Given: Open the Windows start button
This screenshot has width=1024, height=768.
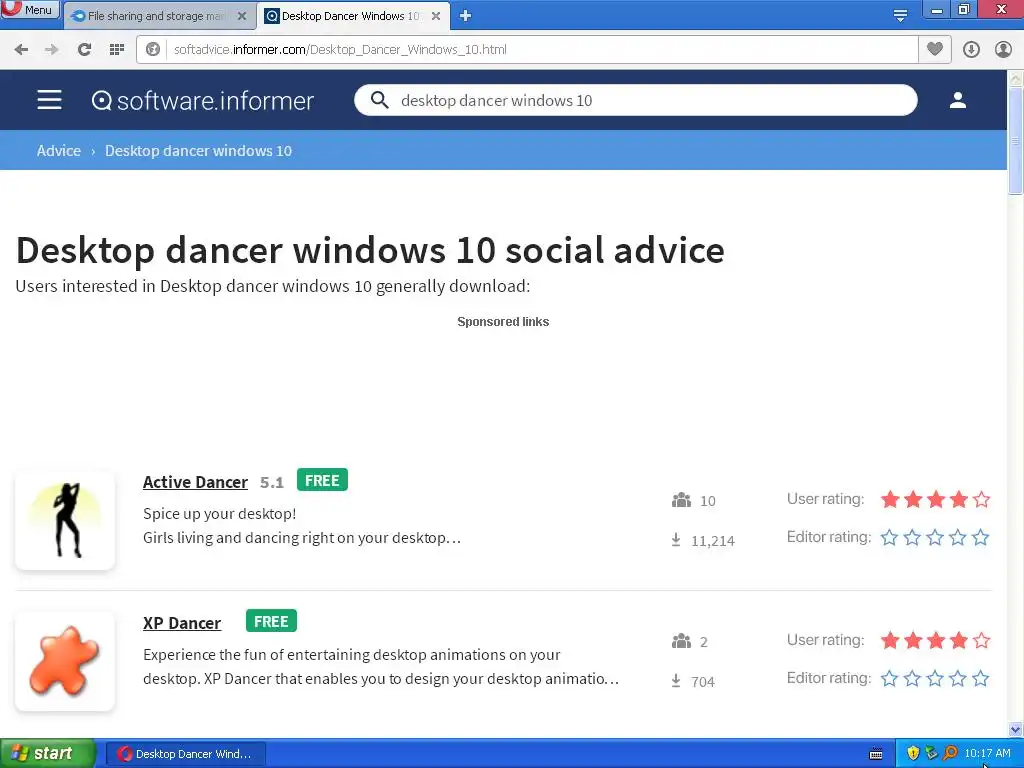Looking at the screenshot, I should tap(48, 754).
